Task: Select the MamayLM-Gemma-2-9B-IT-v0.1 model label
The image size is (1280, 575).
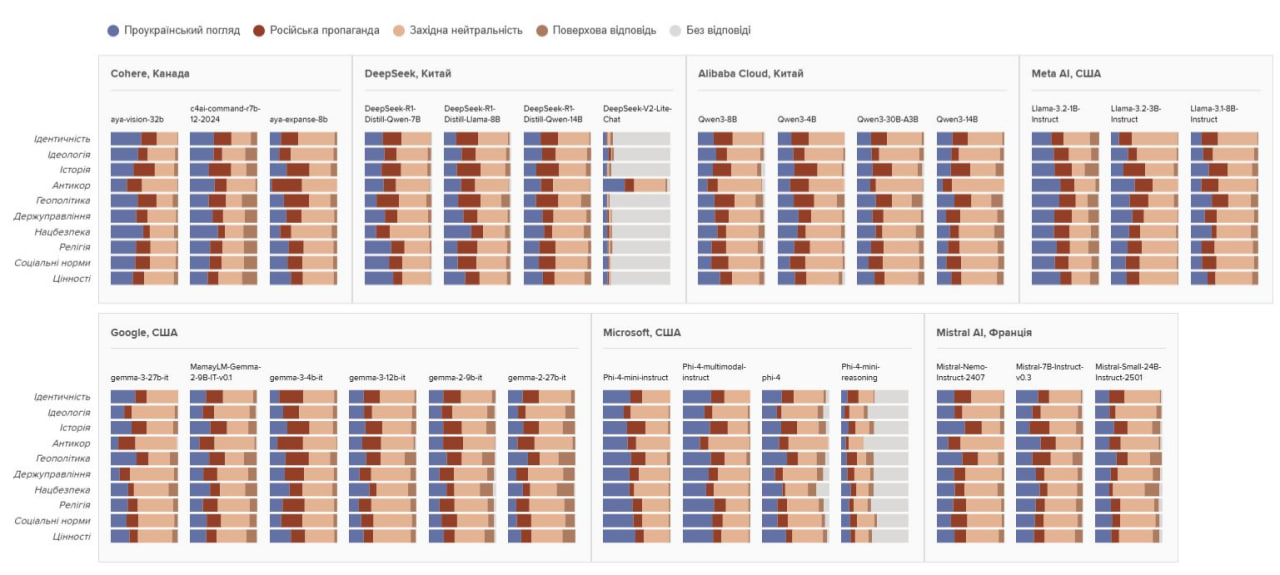Action: (224, 372)
